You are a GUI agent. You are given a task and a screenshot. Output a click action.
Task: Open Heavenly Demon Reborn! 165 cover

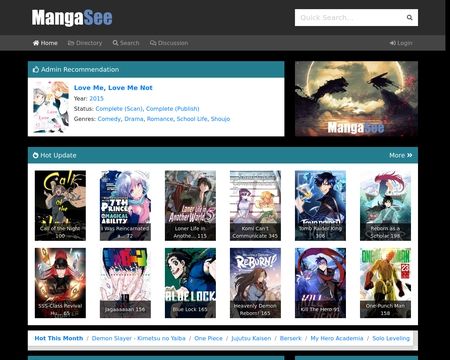(255, 283)
